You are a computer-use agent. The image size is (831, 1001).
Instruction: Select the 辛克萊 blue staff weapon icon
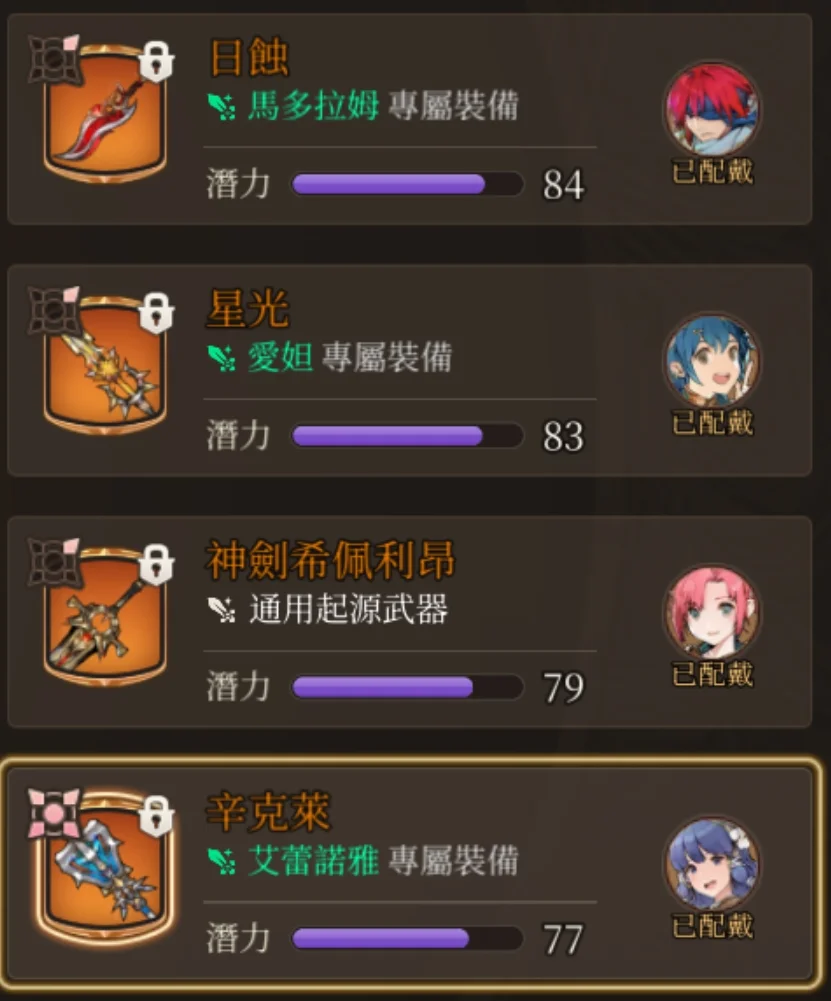(105, 870)
